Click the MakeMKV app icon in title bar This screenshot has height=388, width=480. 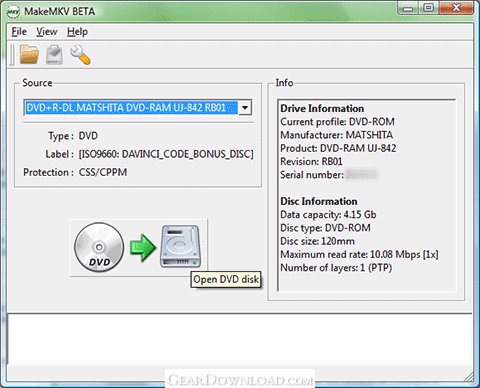(x=13, y=12)
